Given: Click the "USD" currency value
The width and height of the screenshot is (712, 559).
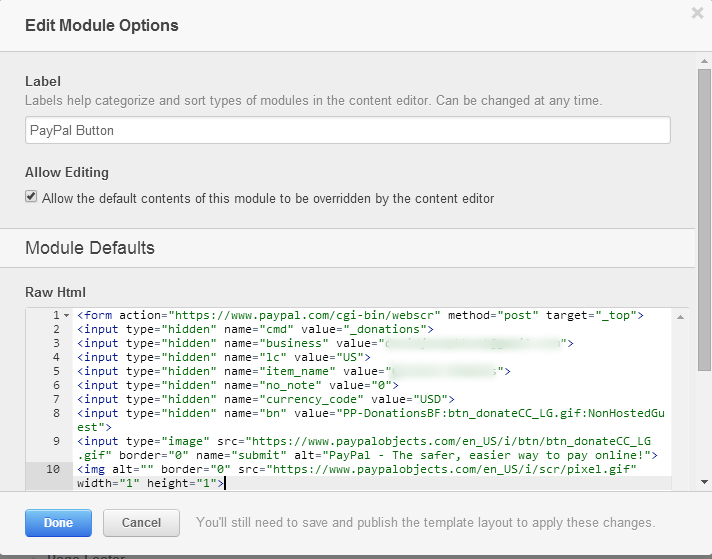Looking at the screenshot, I should tap(430, 400).
